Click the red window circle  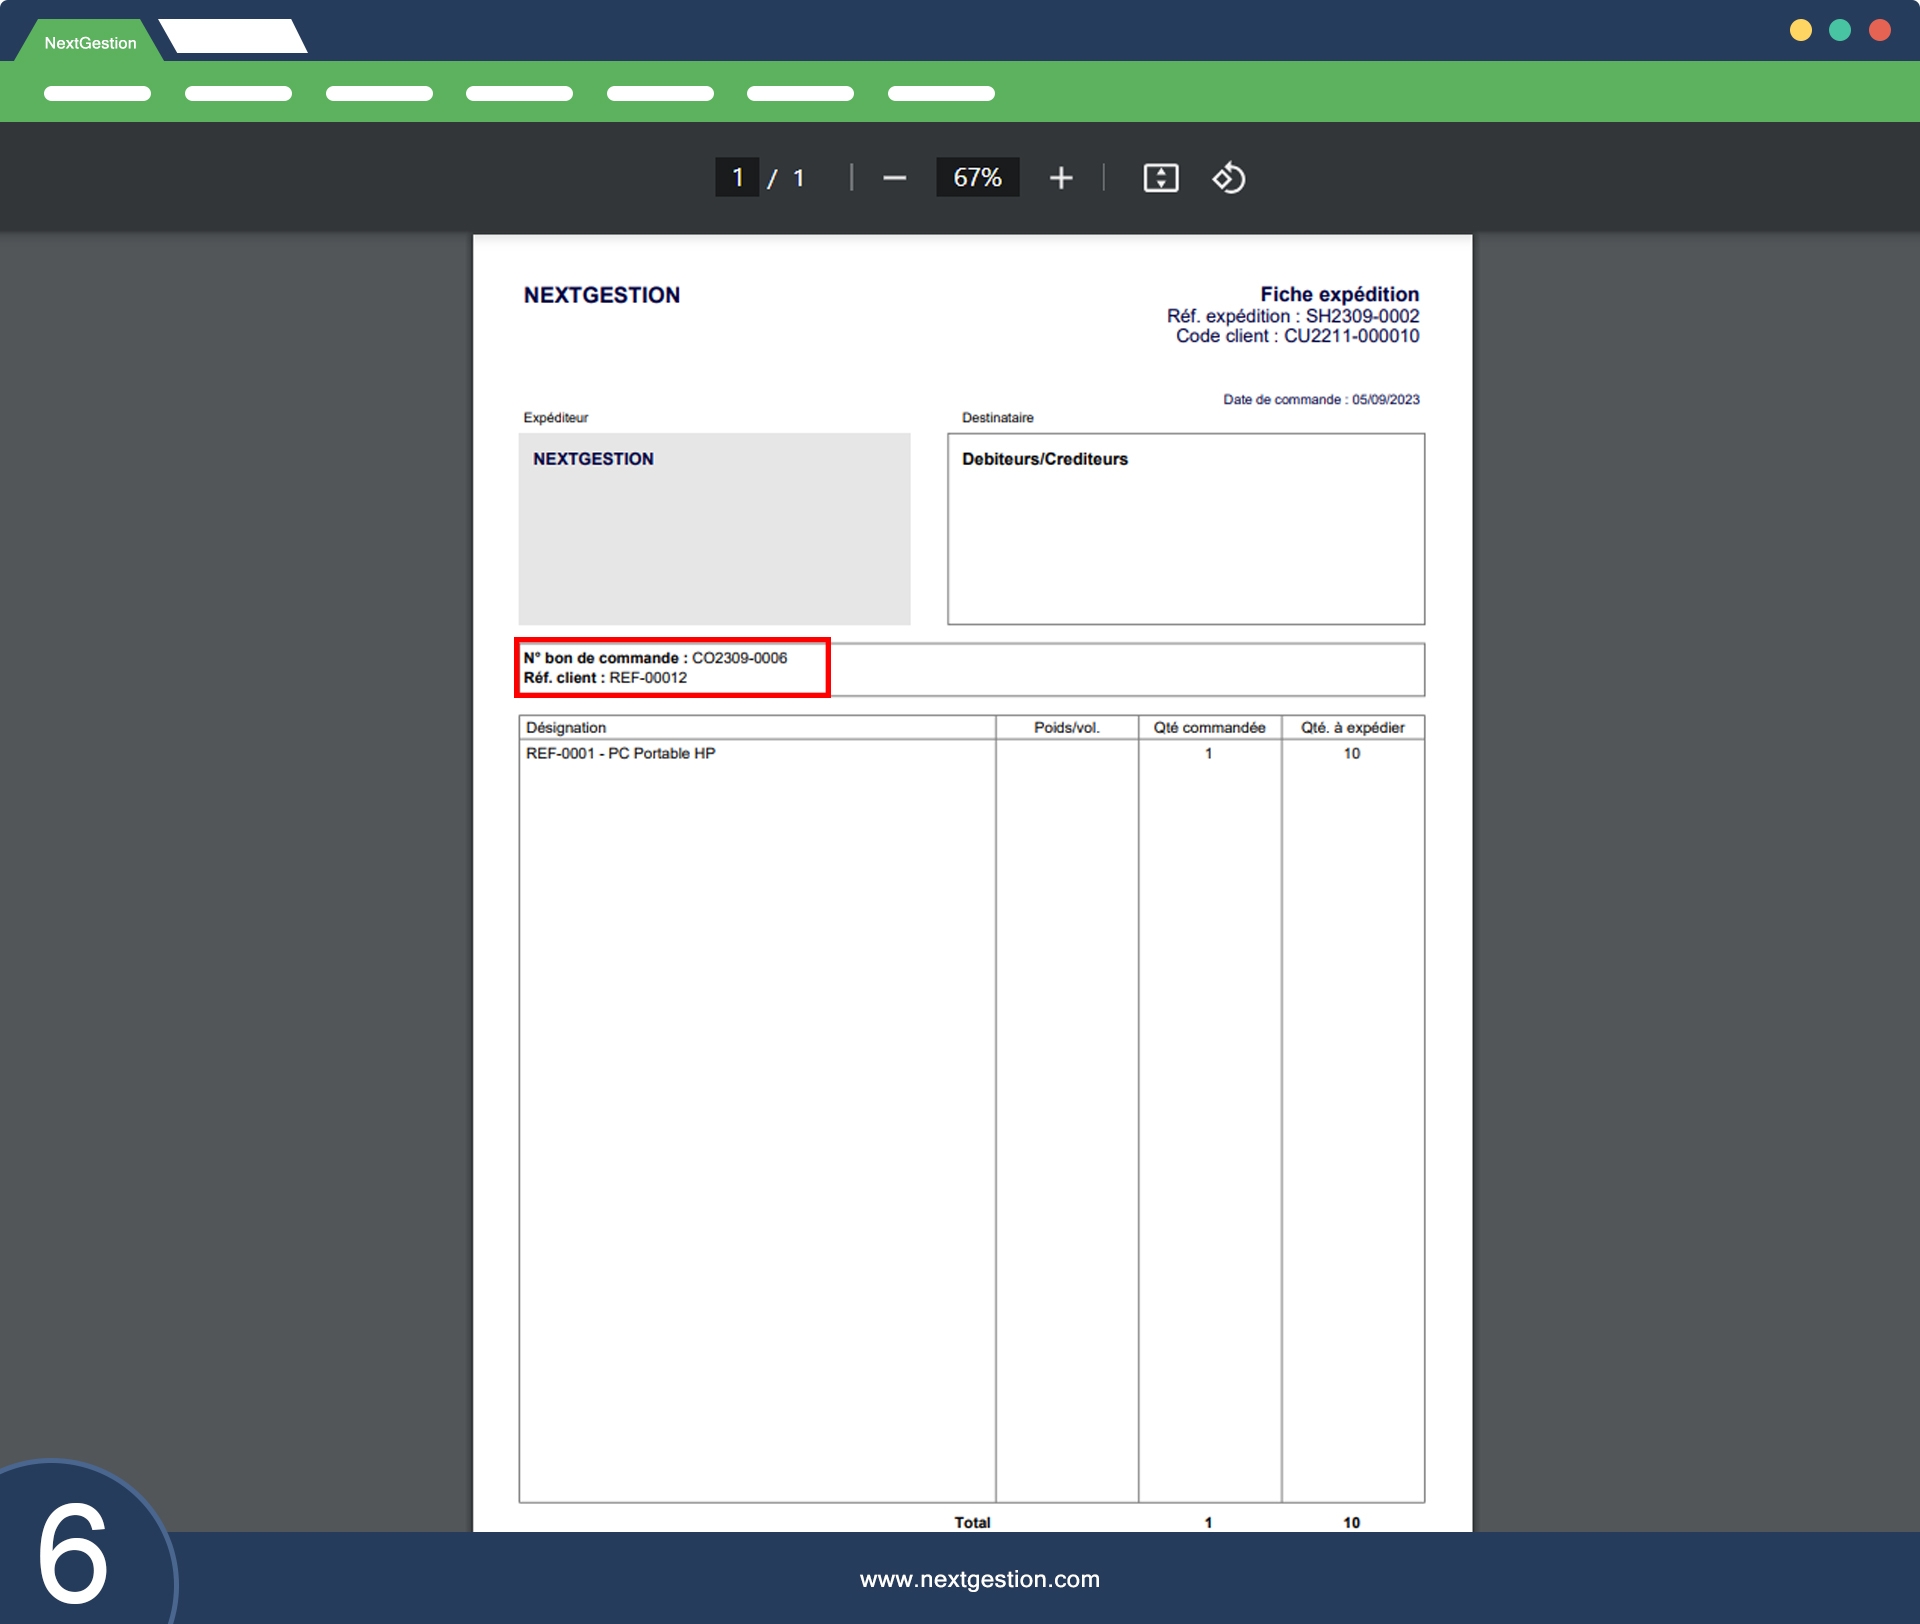point(1880,30)
